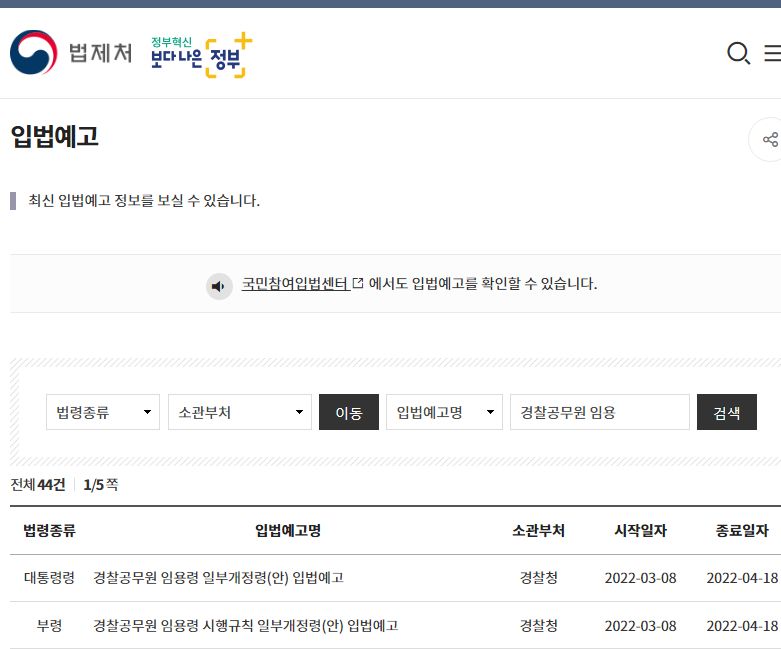The width and height of the screenshot is (781, 649).
Task: Open the 국민참여입법센터 link
Action: (294, 283)
